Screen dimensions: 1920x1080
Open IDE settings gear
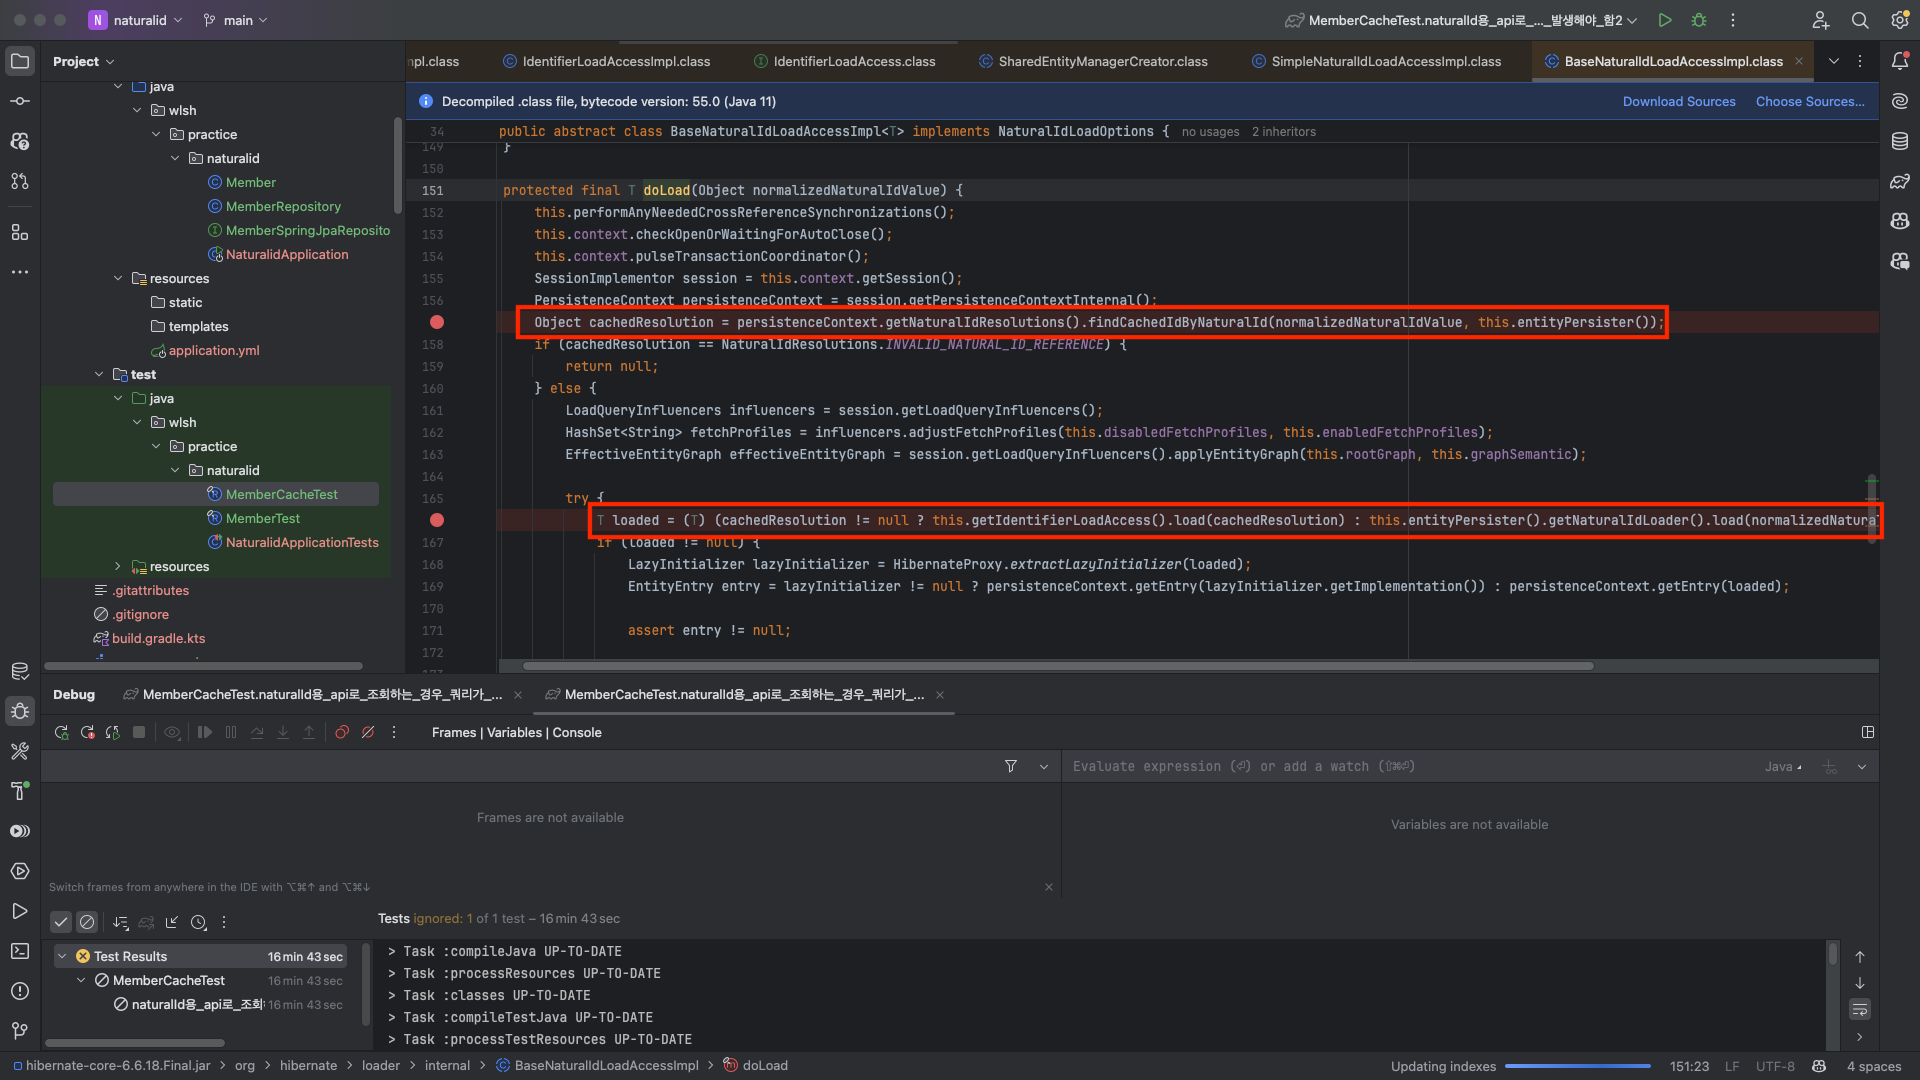tap(1900, 20)
